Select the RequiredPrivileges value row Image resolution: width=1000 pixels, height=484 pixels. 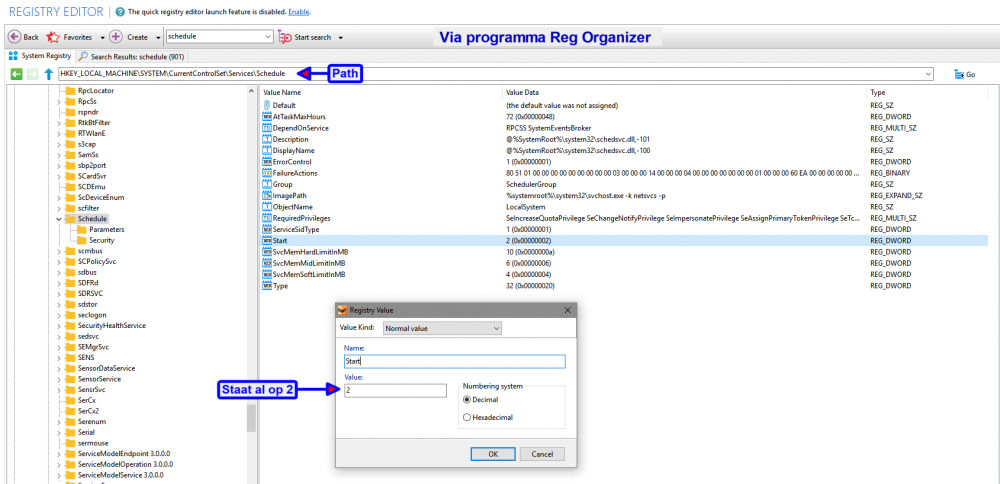624,218
